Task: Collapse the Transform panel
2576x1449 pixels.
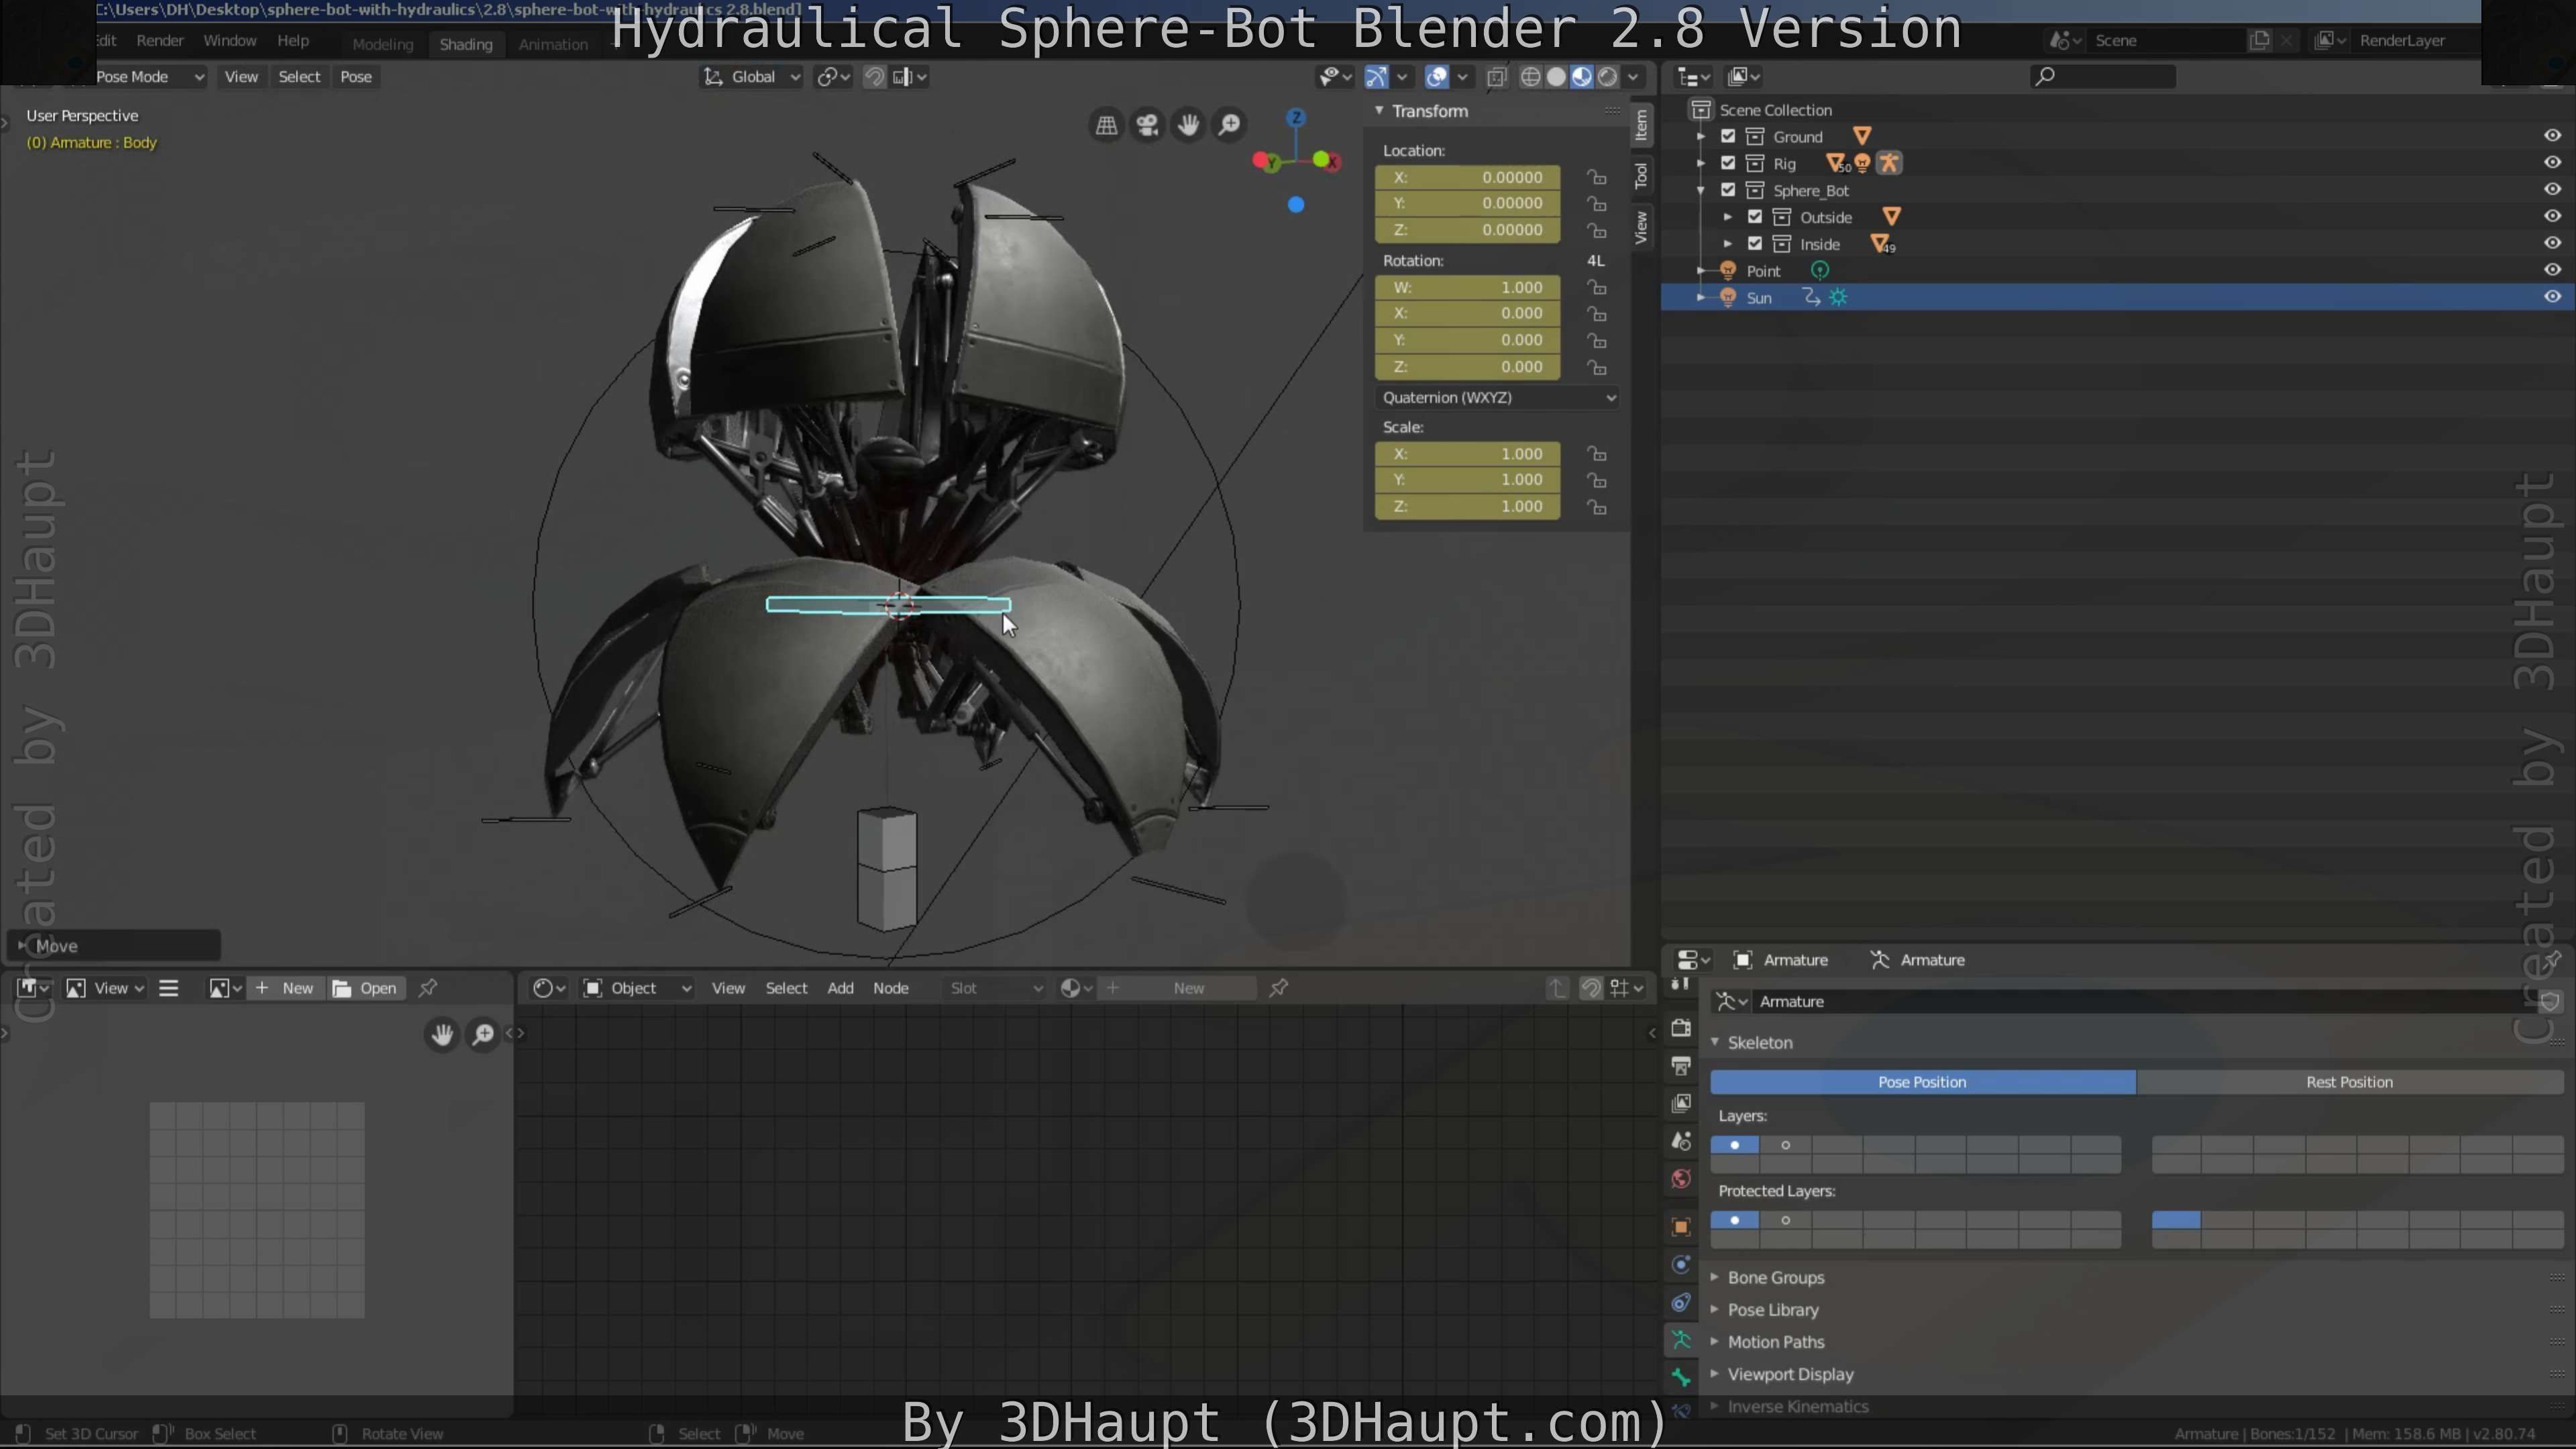Action: pyautogui.click(x=1379, y=111)
